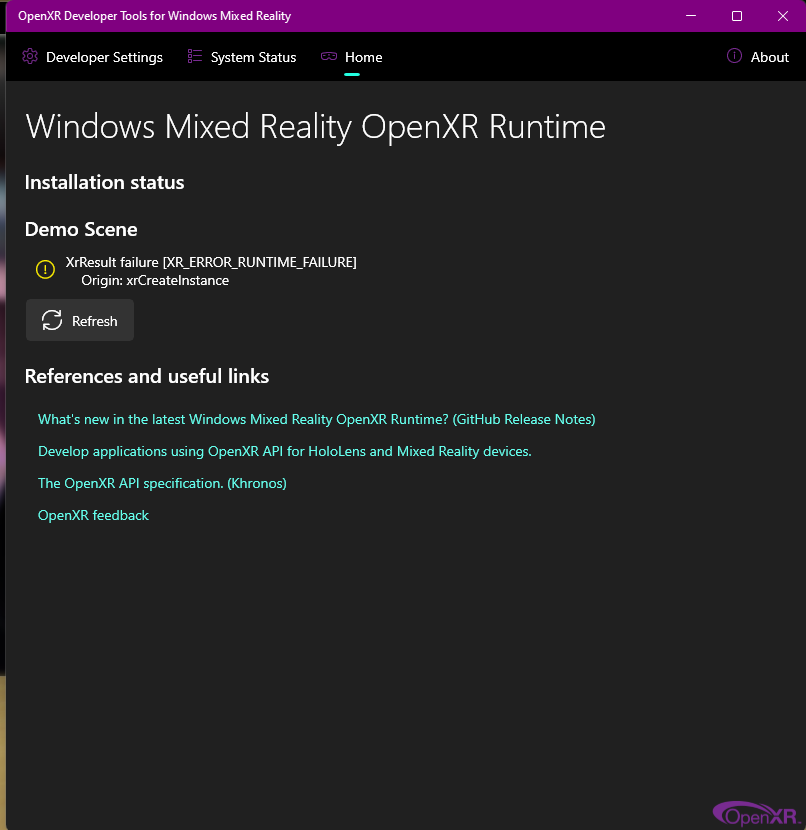Open the OpenXR feedback link
Viewport: 806px width, 830px height.
[x=93, y=515]
